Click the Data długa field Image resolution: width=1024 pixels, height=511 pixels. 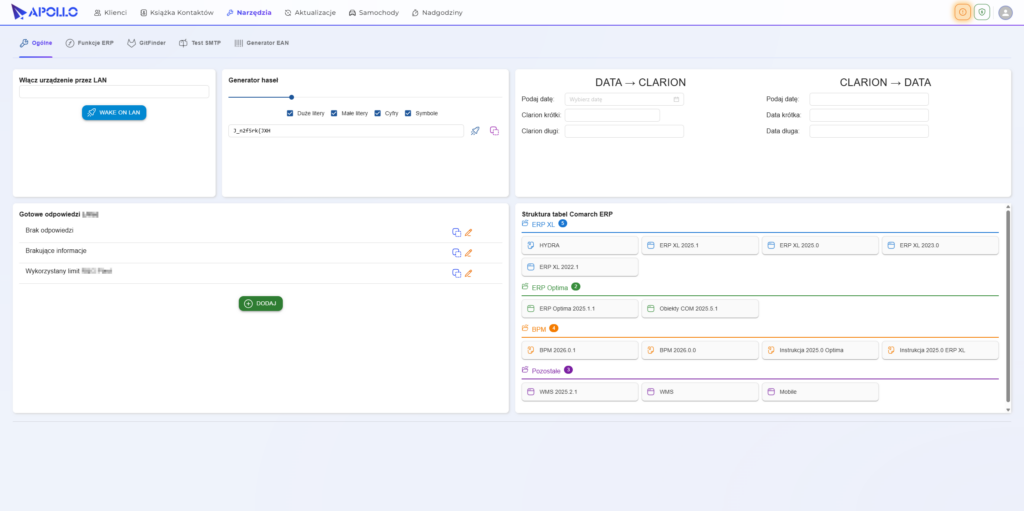pos(869,131)
